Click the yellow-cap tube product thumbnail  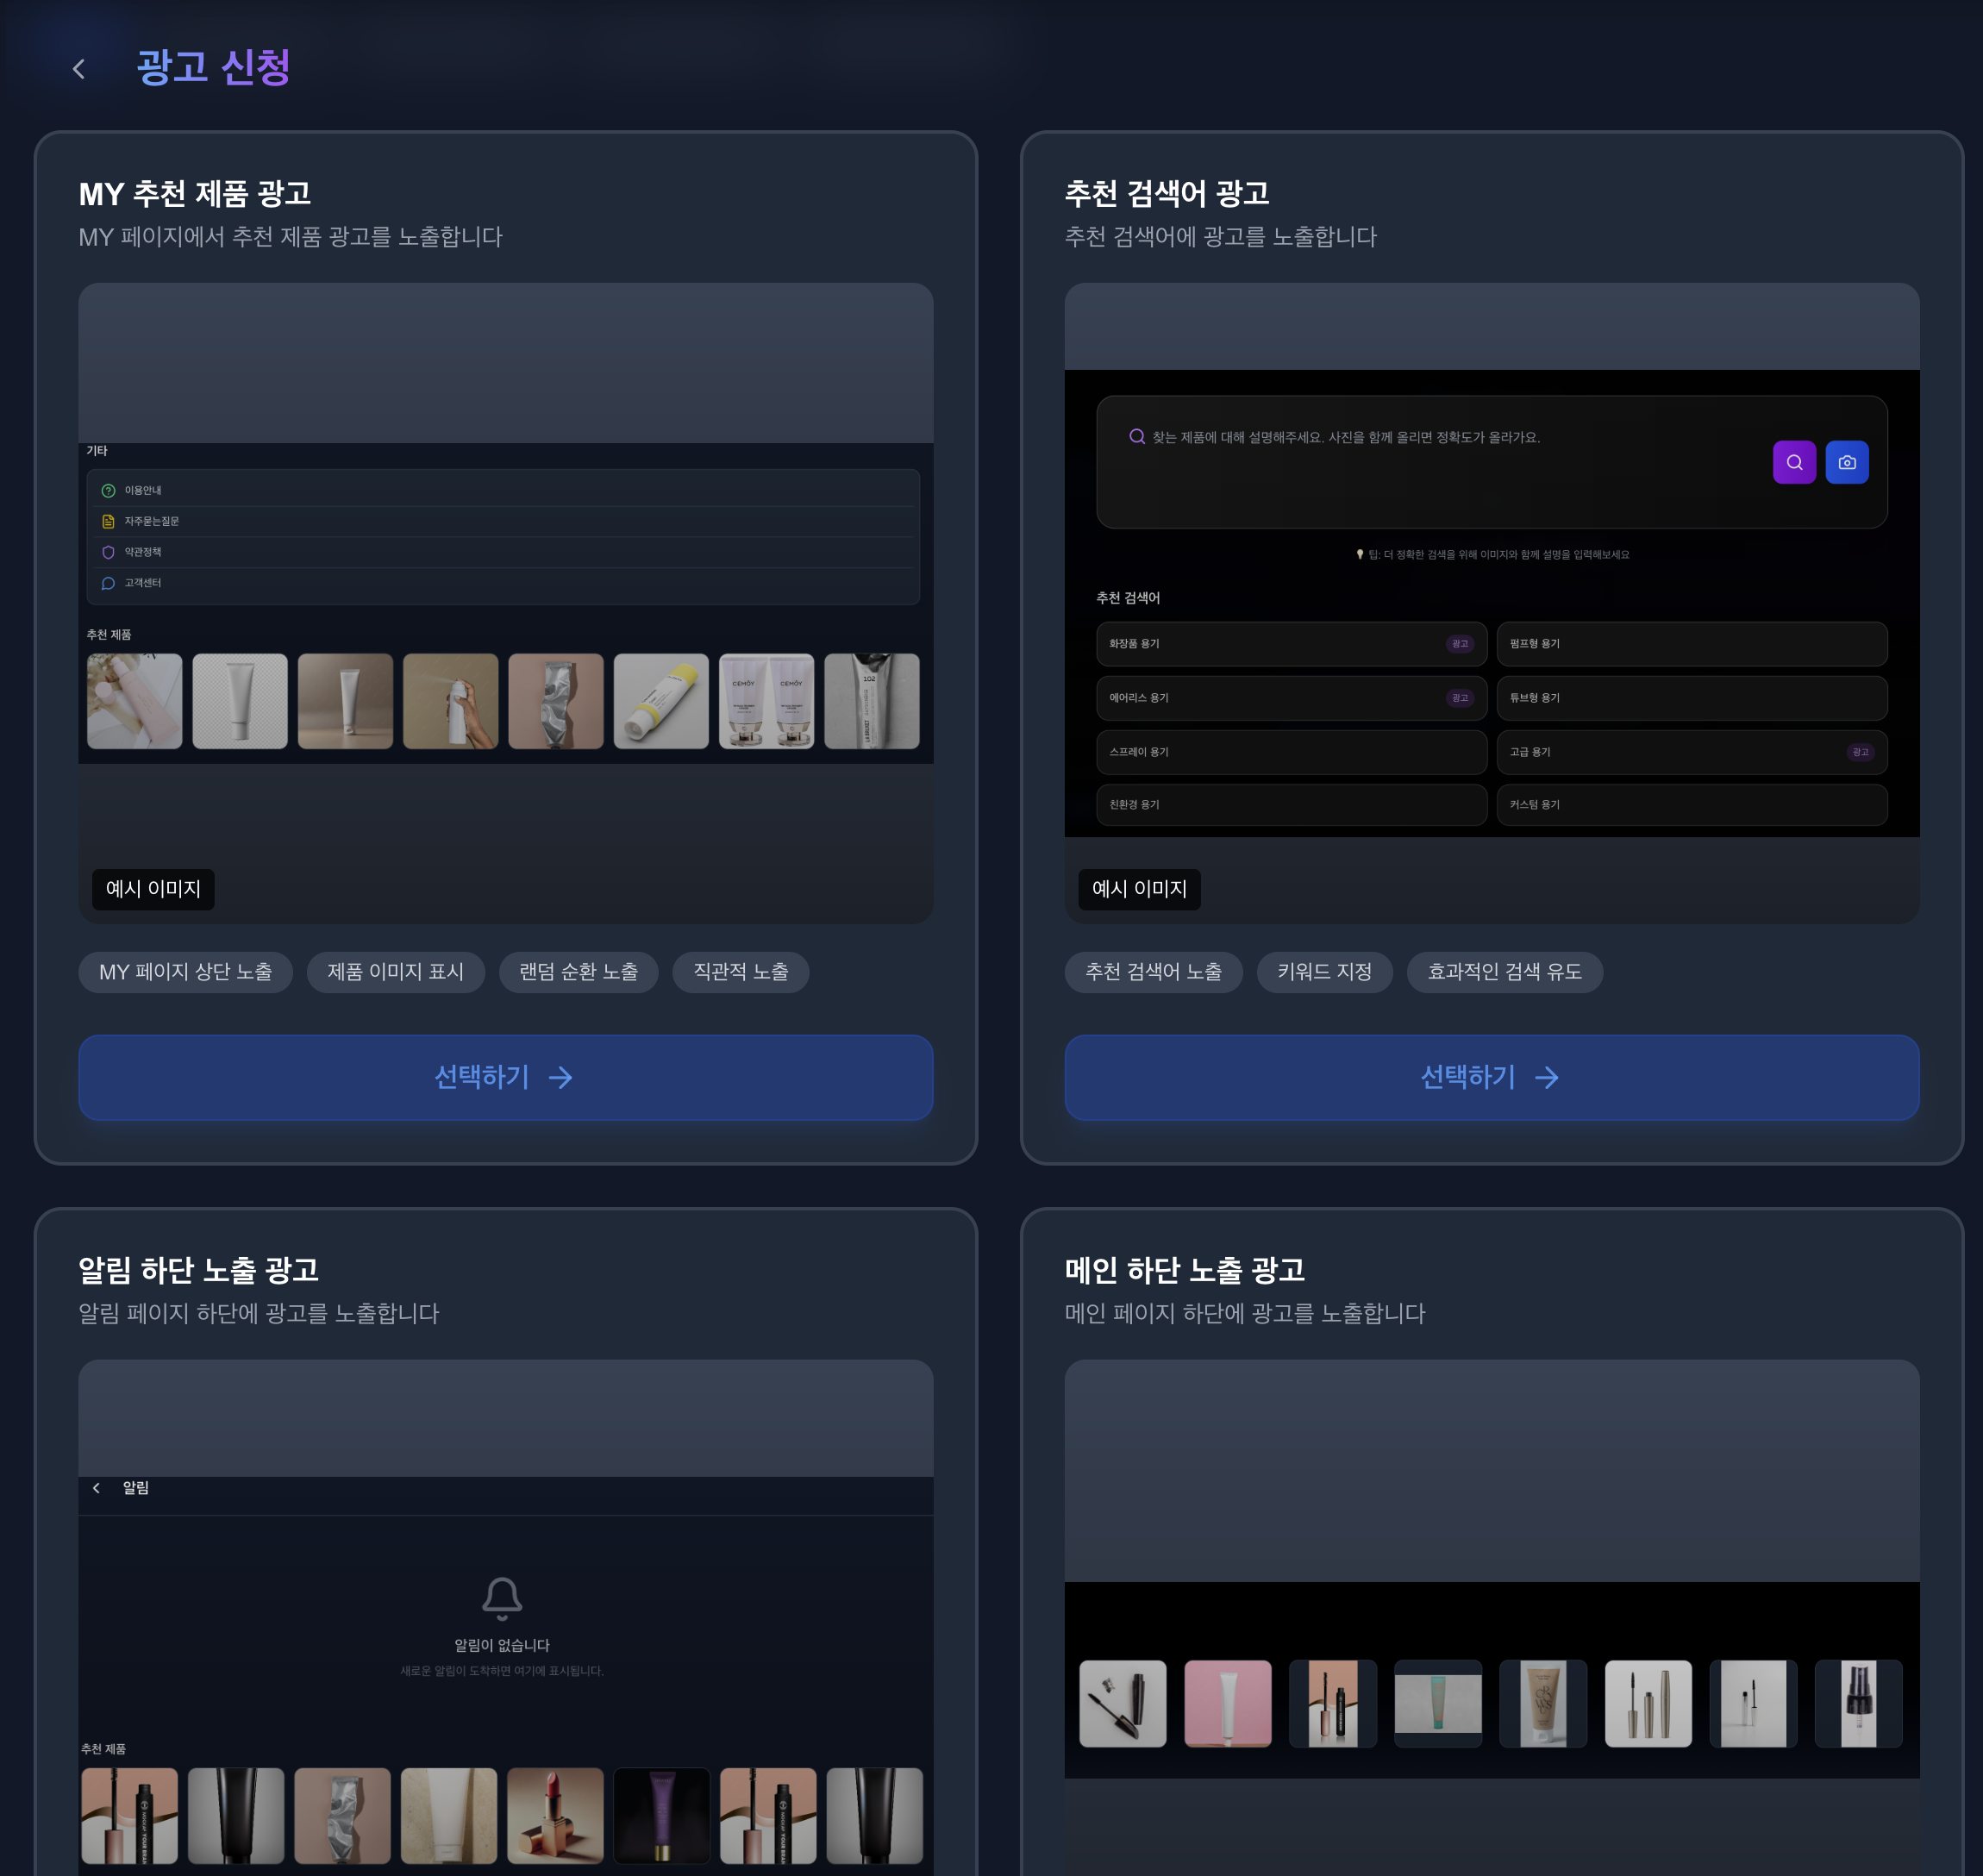pyautogui.click(x=661, y=701)
